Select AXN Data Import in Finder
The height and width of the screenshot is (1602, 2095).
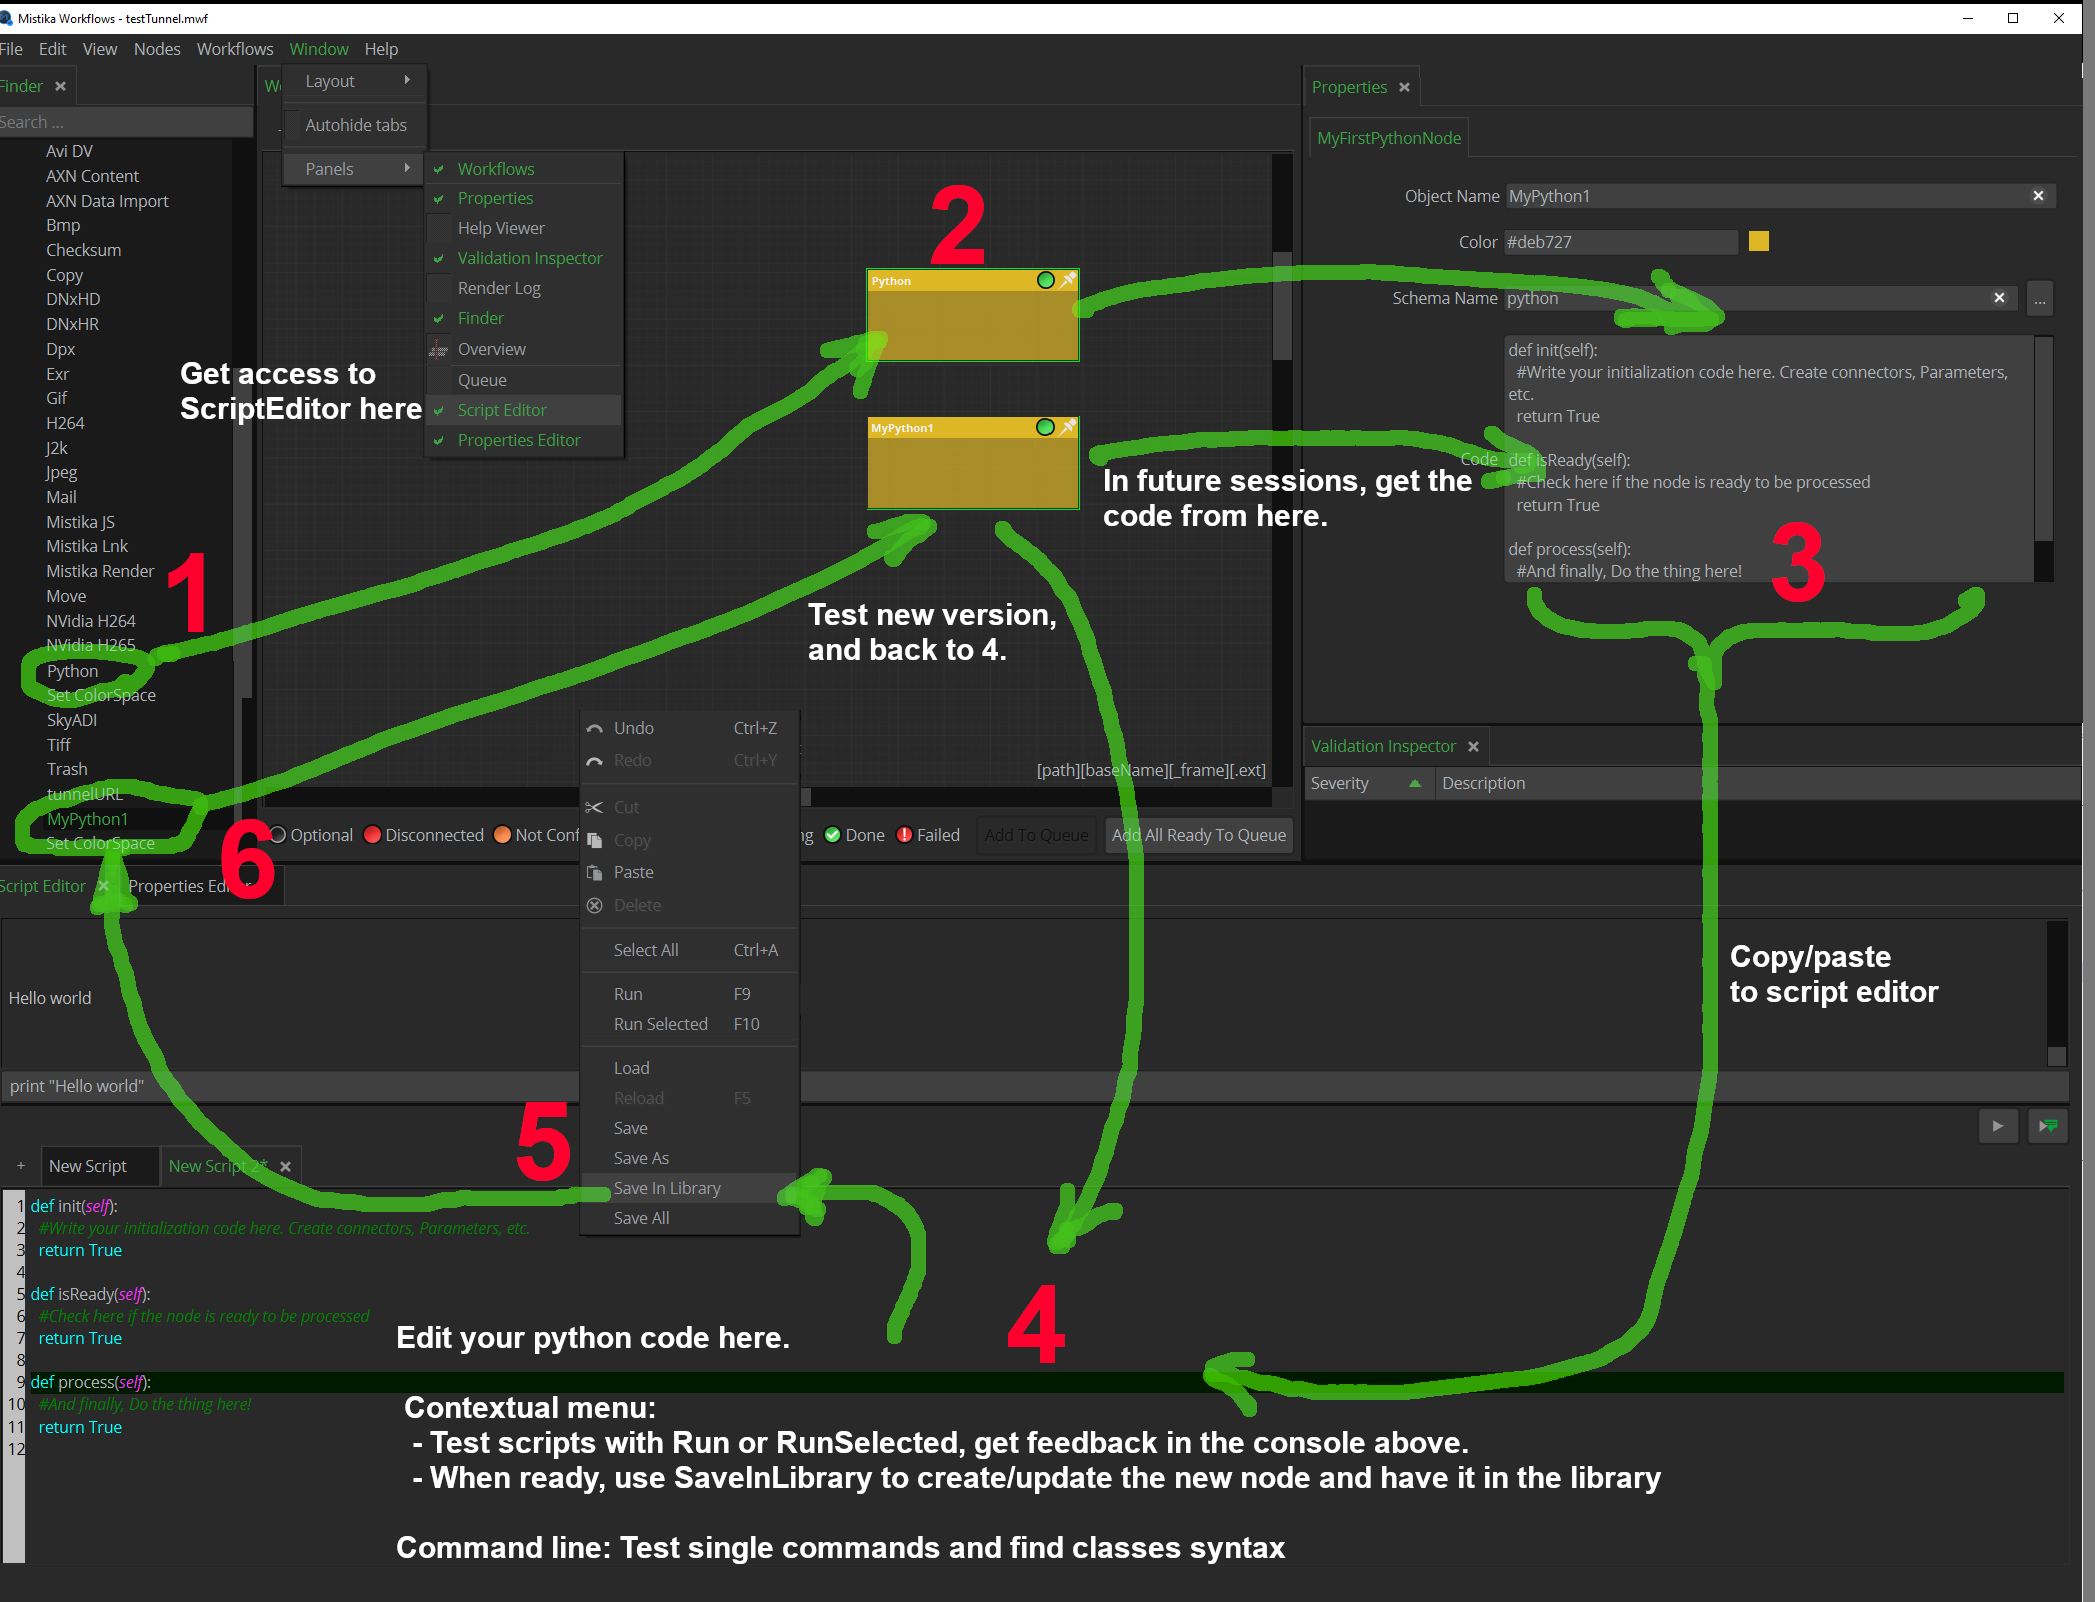[107, 201]
